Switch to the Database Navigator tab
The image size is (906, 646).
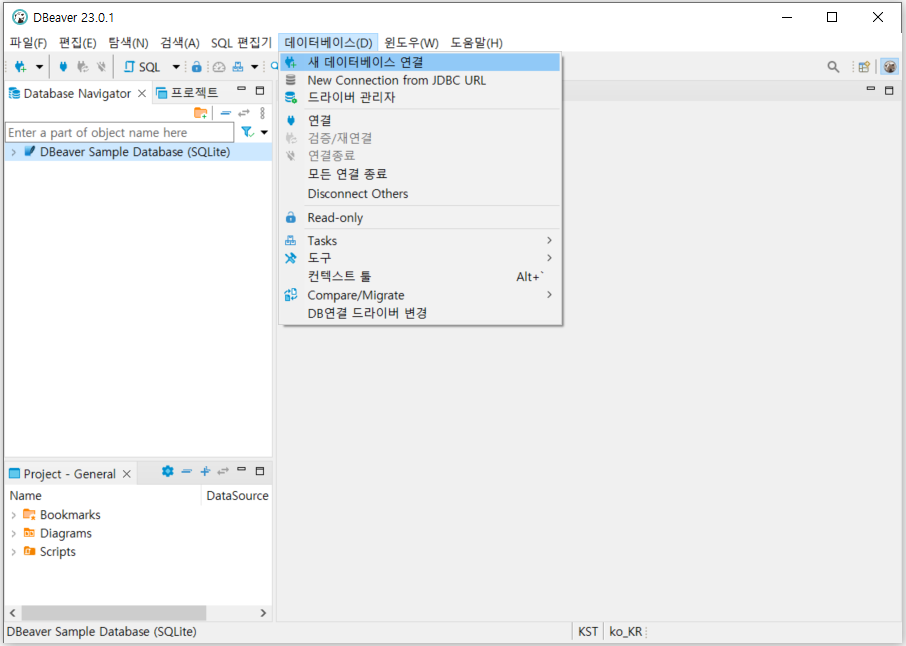click(77, 94)
